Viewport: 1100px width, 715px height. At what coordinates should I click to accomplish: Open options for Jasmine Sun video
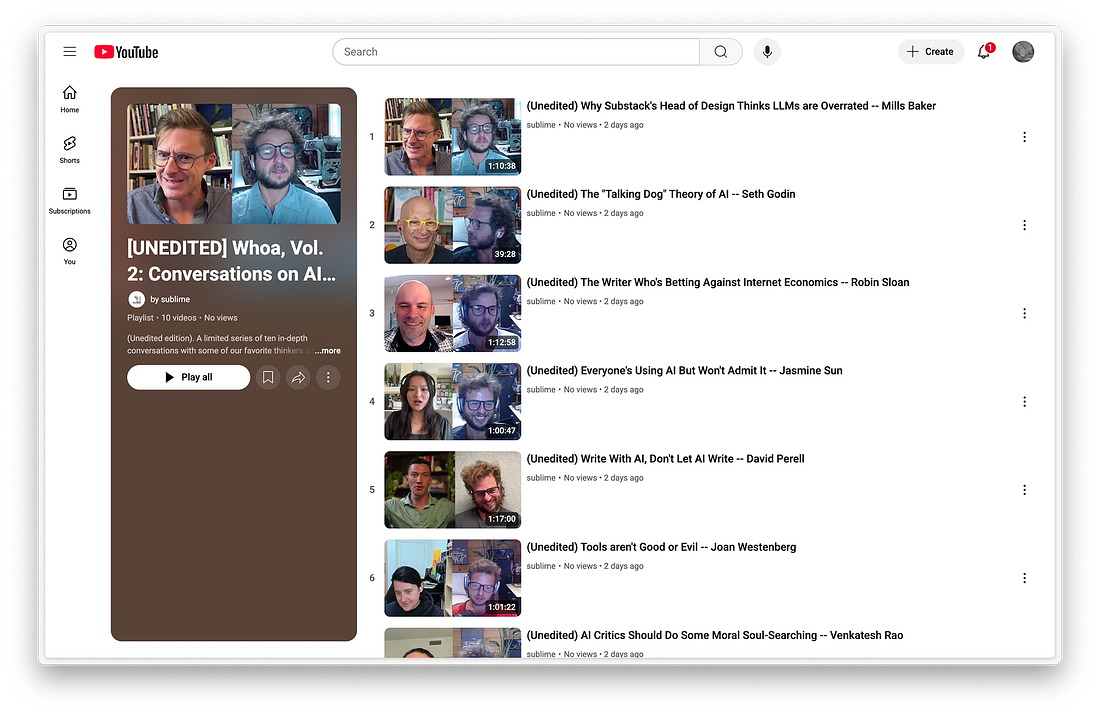click(1024, 402)
